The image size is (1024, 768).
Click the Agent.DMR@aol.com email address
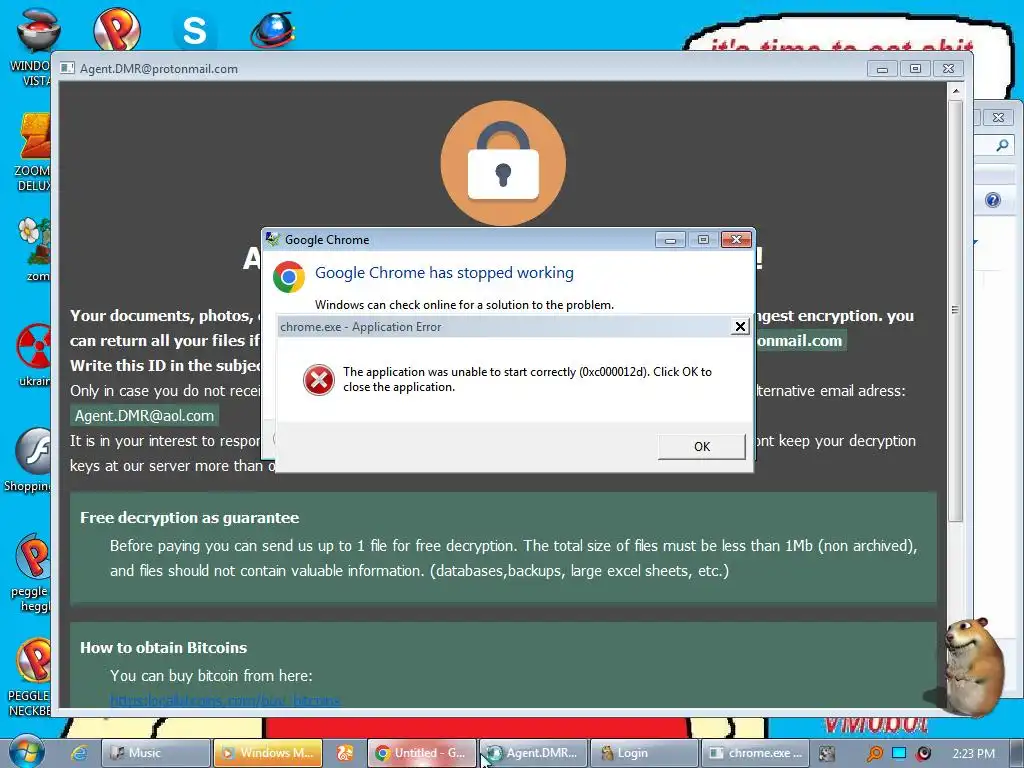coord(144,416)
